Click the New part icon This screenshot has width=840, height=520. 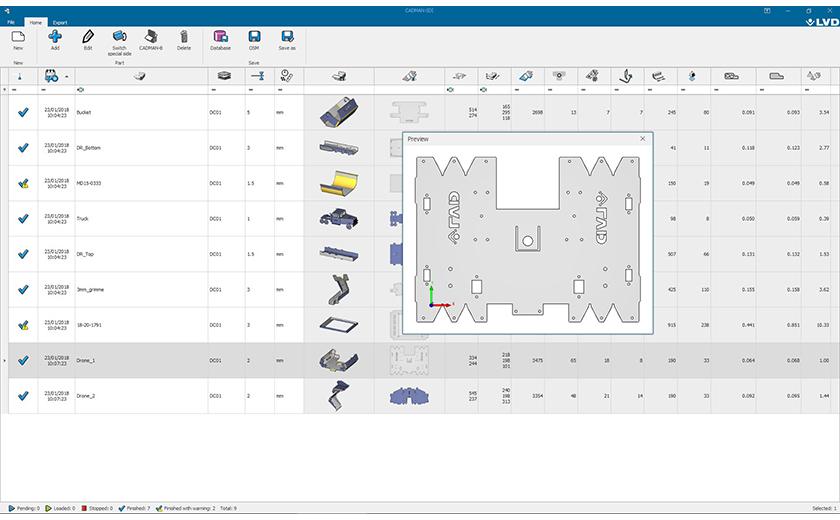[18, 37]
